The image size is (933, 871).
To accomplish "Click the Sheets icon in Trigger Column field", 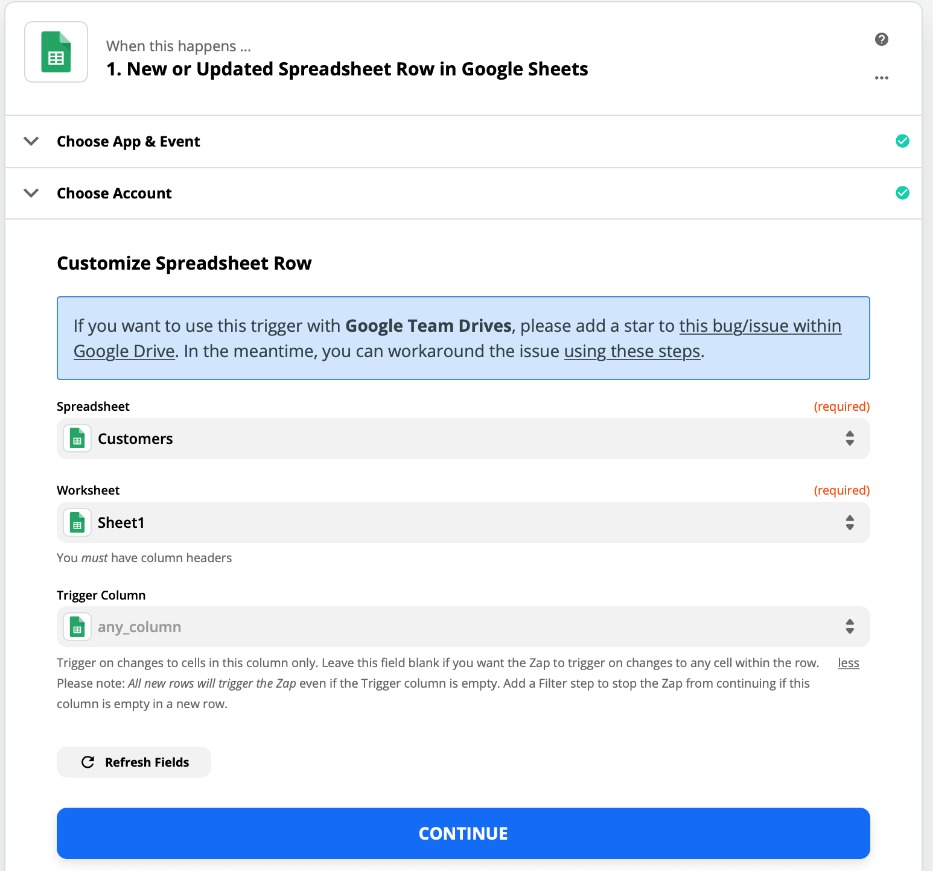I will [x=77, y=627].
